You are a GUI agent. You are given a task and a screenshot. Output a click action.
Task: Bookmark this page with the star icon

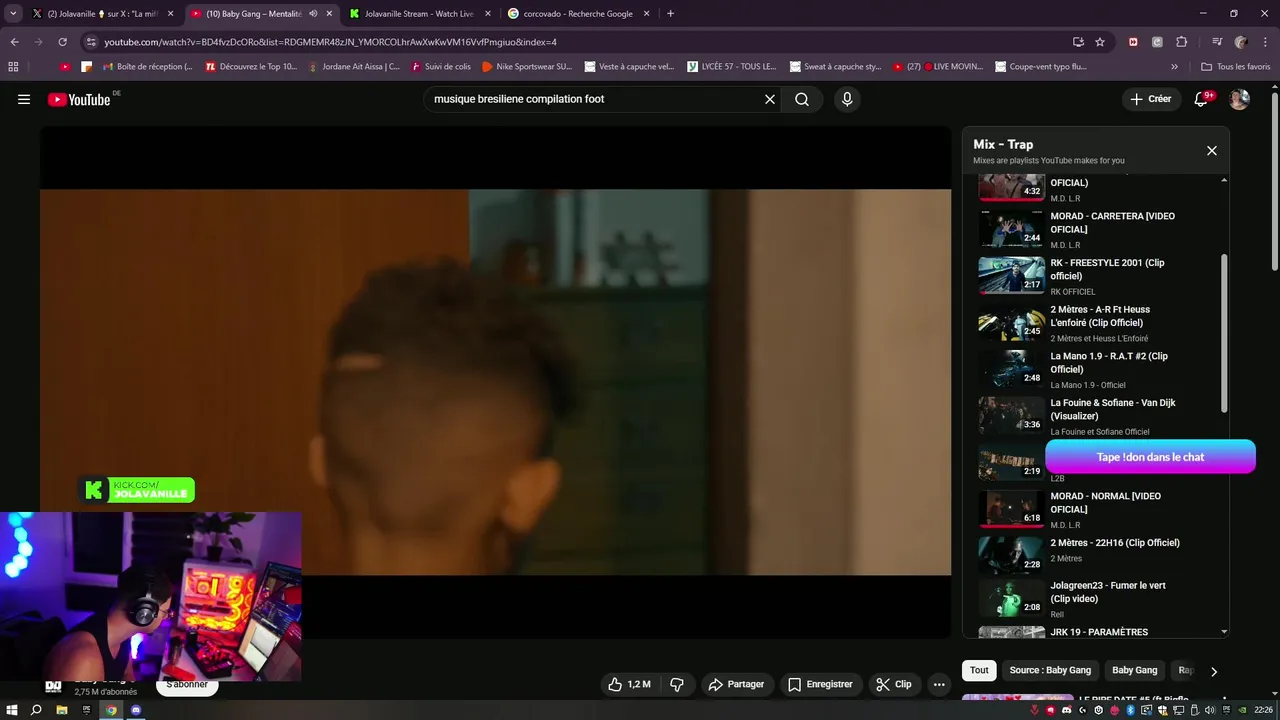(1100, 42)
